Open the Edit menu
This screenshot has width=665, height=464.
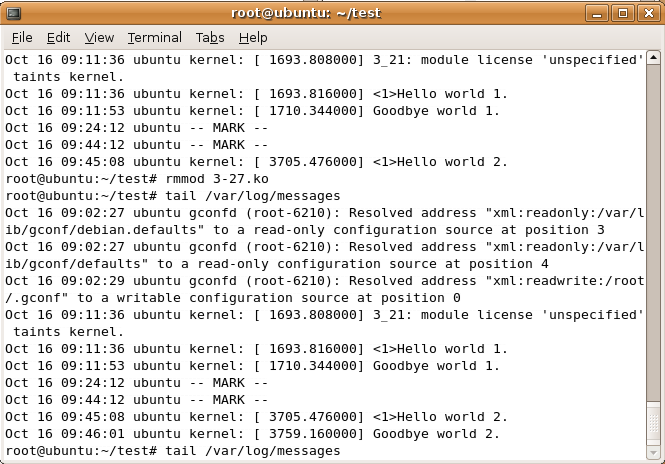(58, 38)
